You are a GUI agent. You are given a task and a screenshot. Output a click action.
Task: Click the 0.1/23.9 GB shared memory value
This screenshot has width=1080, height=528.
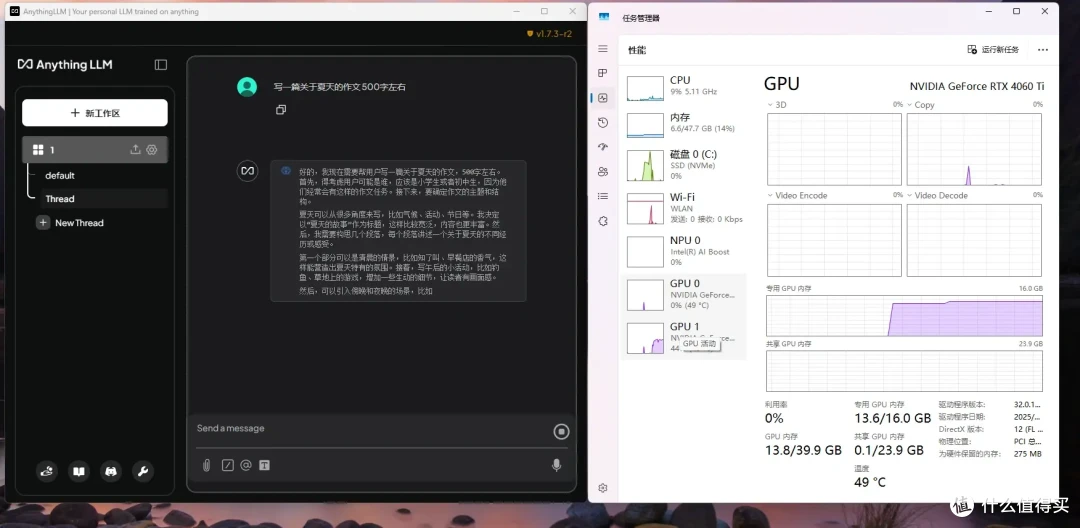coord(889,450)
